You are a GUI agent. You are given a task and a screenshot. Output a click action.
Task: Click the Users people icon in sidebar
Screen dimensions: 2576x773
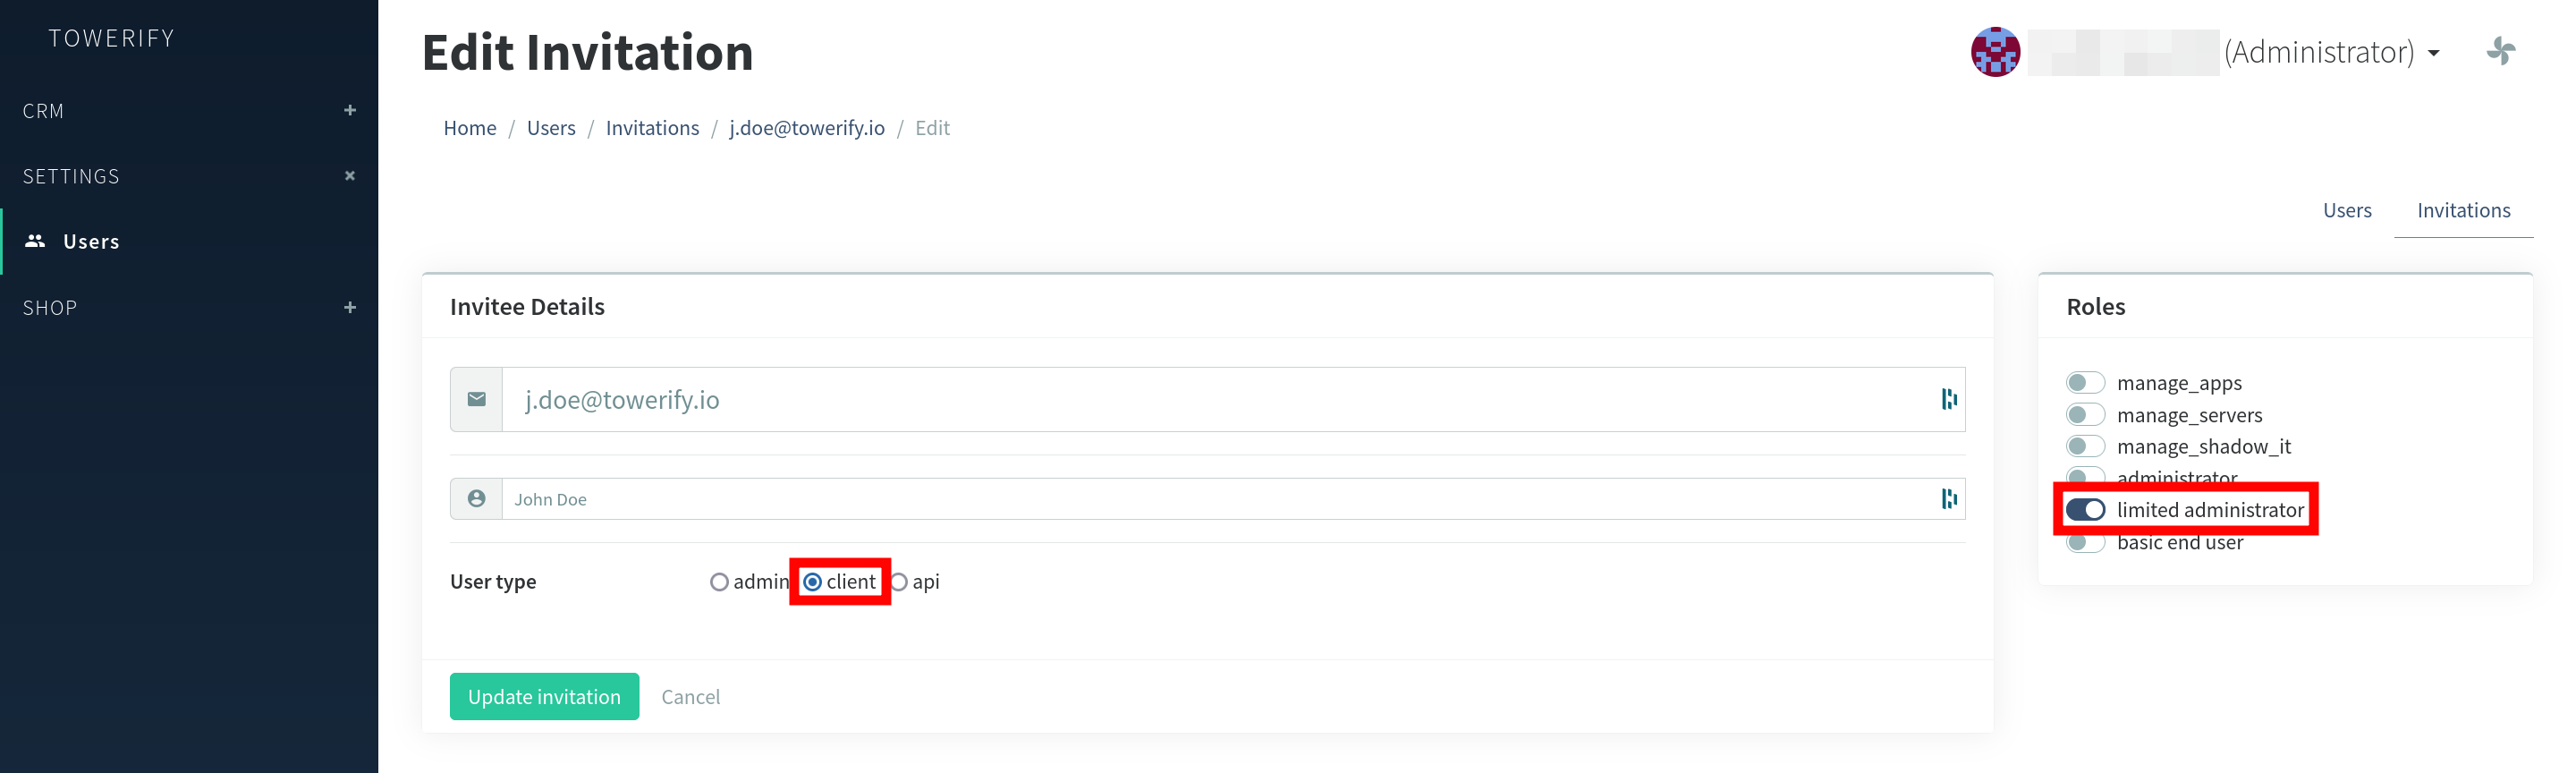[36, 241]
